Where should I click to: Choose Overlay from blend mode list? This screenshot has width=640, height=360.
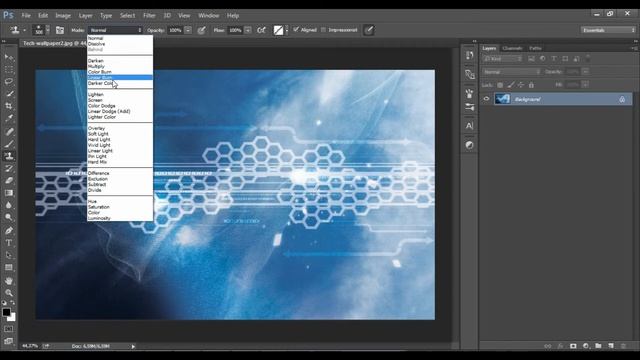[96, 128]
